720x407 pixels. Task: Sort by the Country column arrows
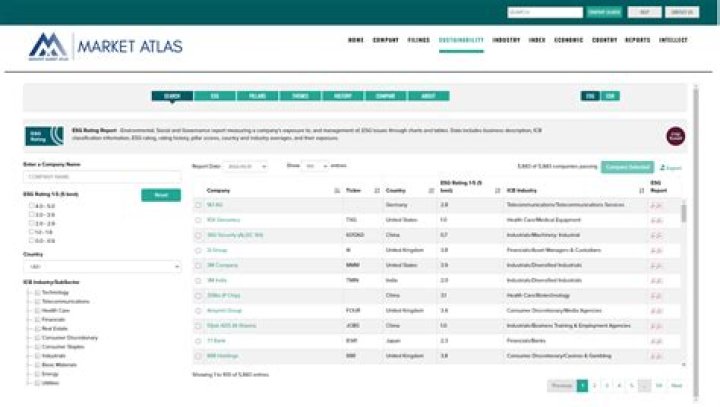click(431, 191)
